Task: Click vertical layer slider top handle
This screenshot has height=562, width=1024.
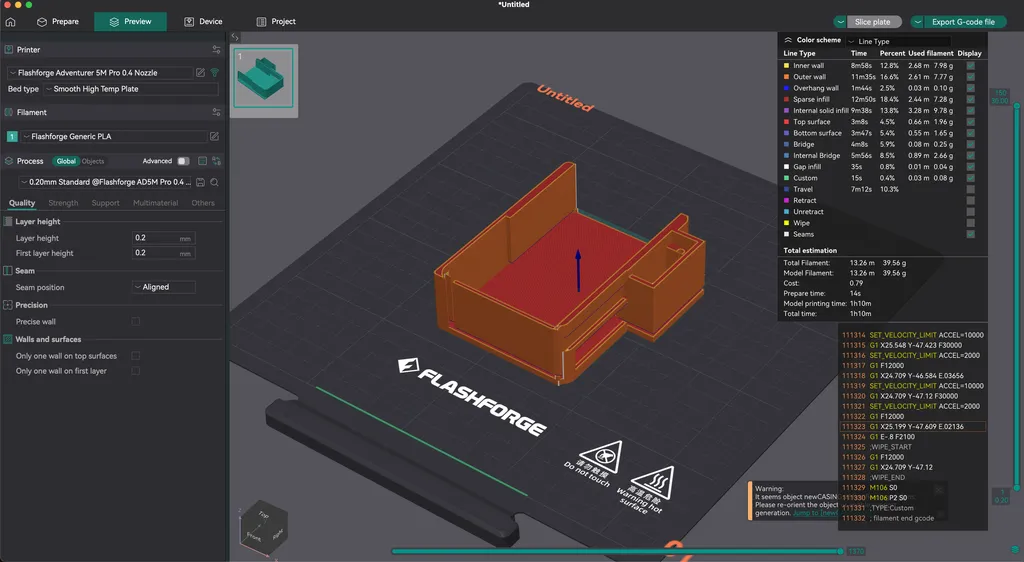Action: coord(1016,104)
